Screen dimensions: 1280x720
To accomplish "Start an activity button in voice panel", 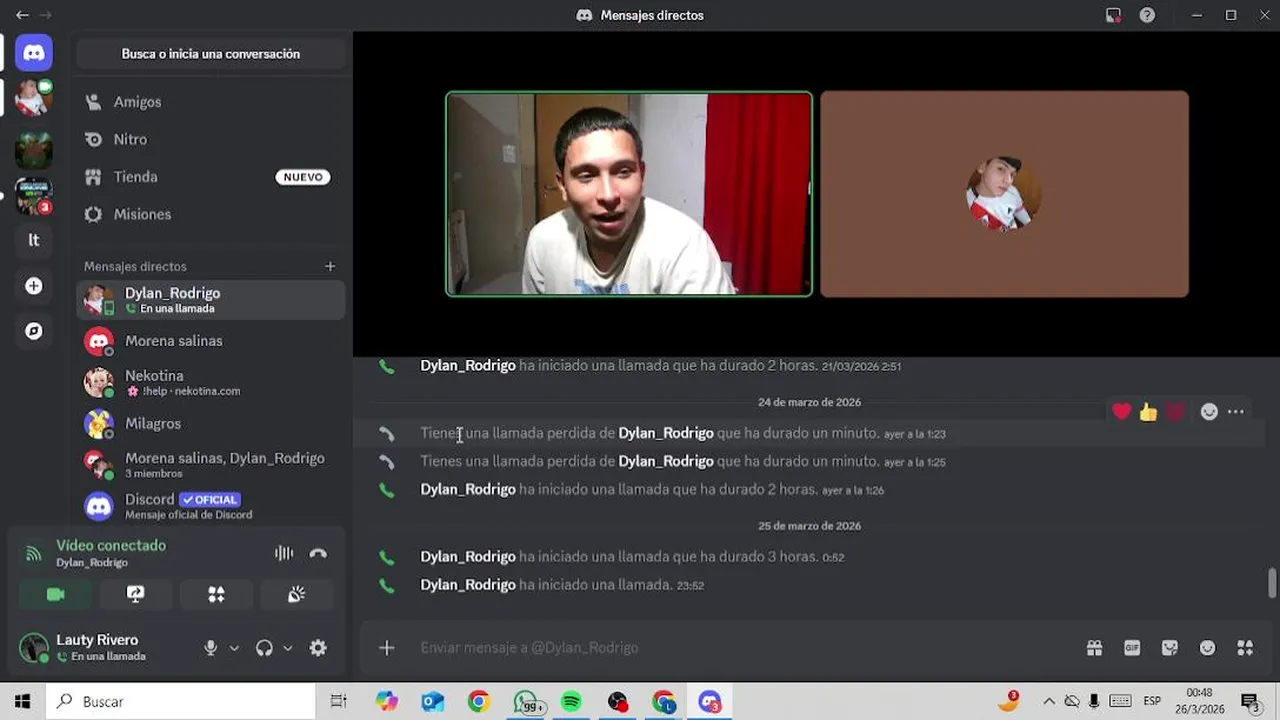I will (216, 594).
